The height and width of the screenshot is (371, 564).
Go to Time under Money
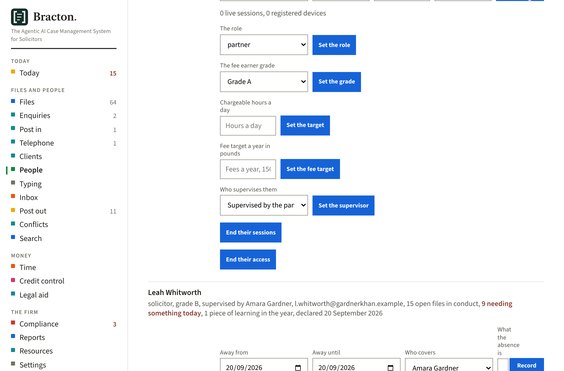[28, 267]
